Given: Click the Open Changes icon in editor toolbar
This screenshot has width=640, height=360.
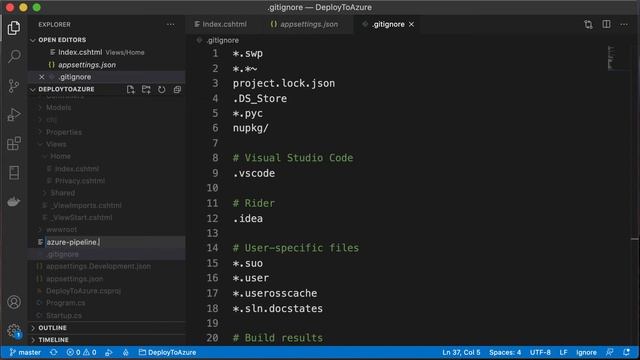Looking at the screenshot, I should point(588,24).
